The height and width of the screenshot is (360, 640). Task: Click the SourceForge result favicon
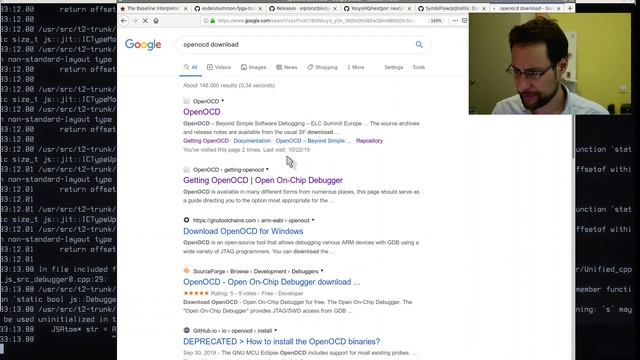click(x=187, y=271)
